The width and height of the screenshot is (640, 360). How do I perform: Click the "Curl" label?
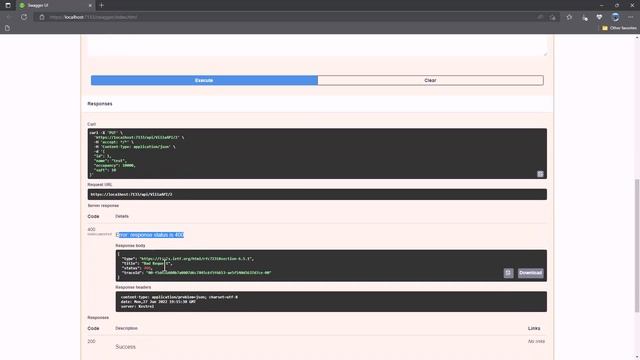point(91,124)
